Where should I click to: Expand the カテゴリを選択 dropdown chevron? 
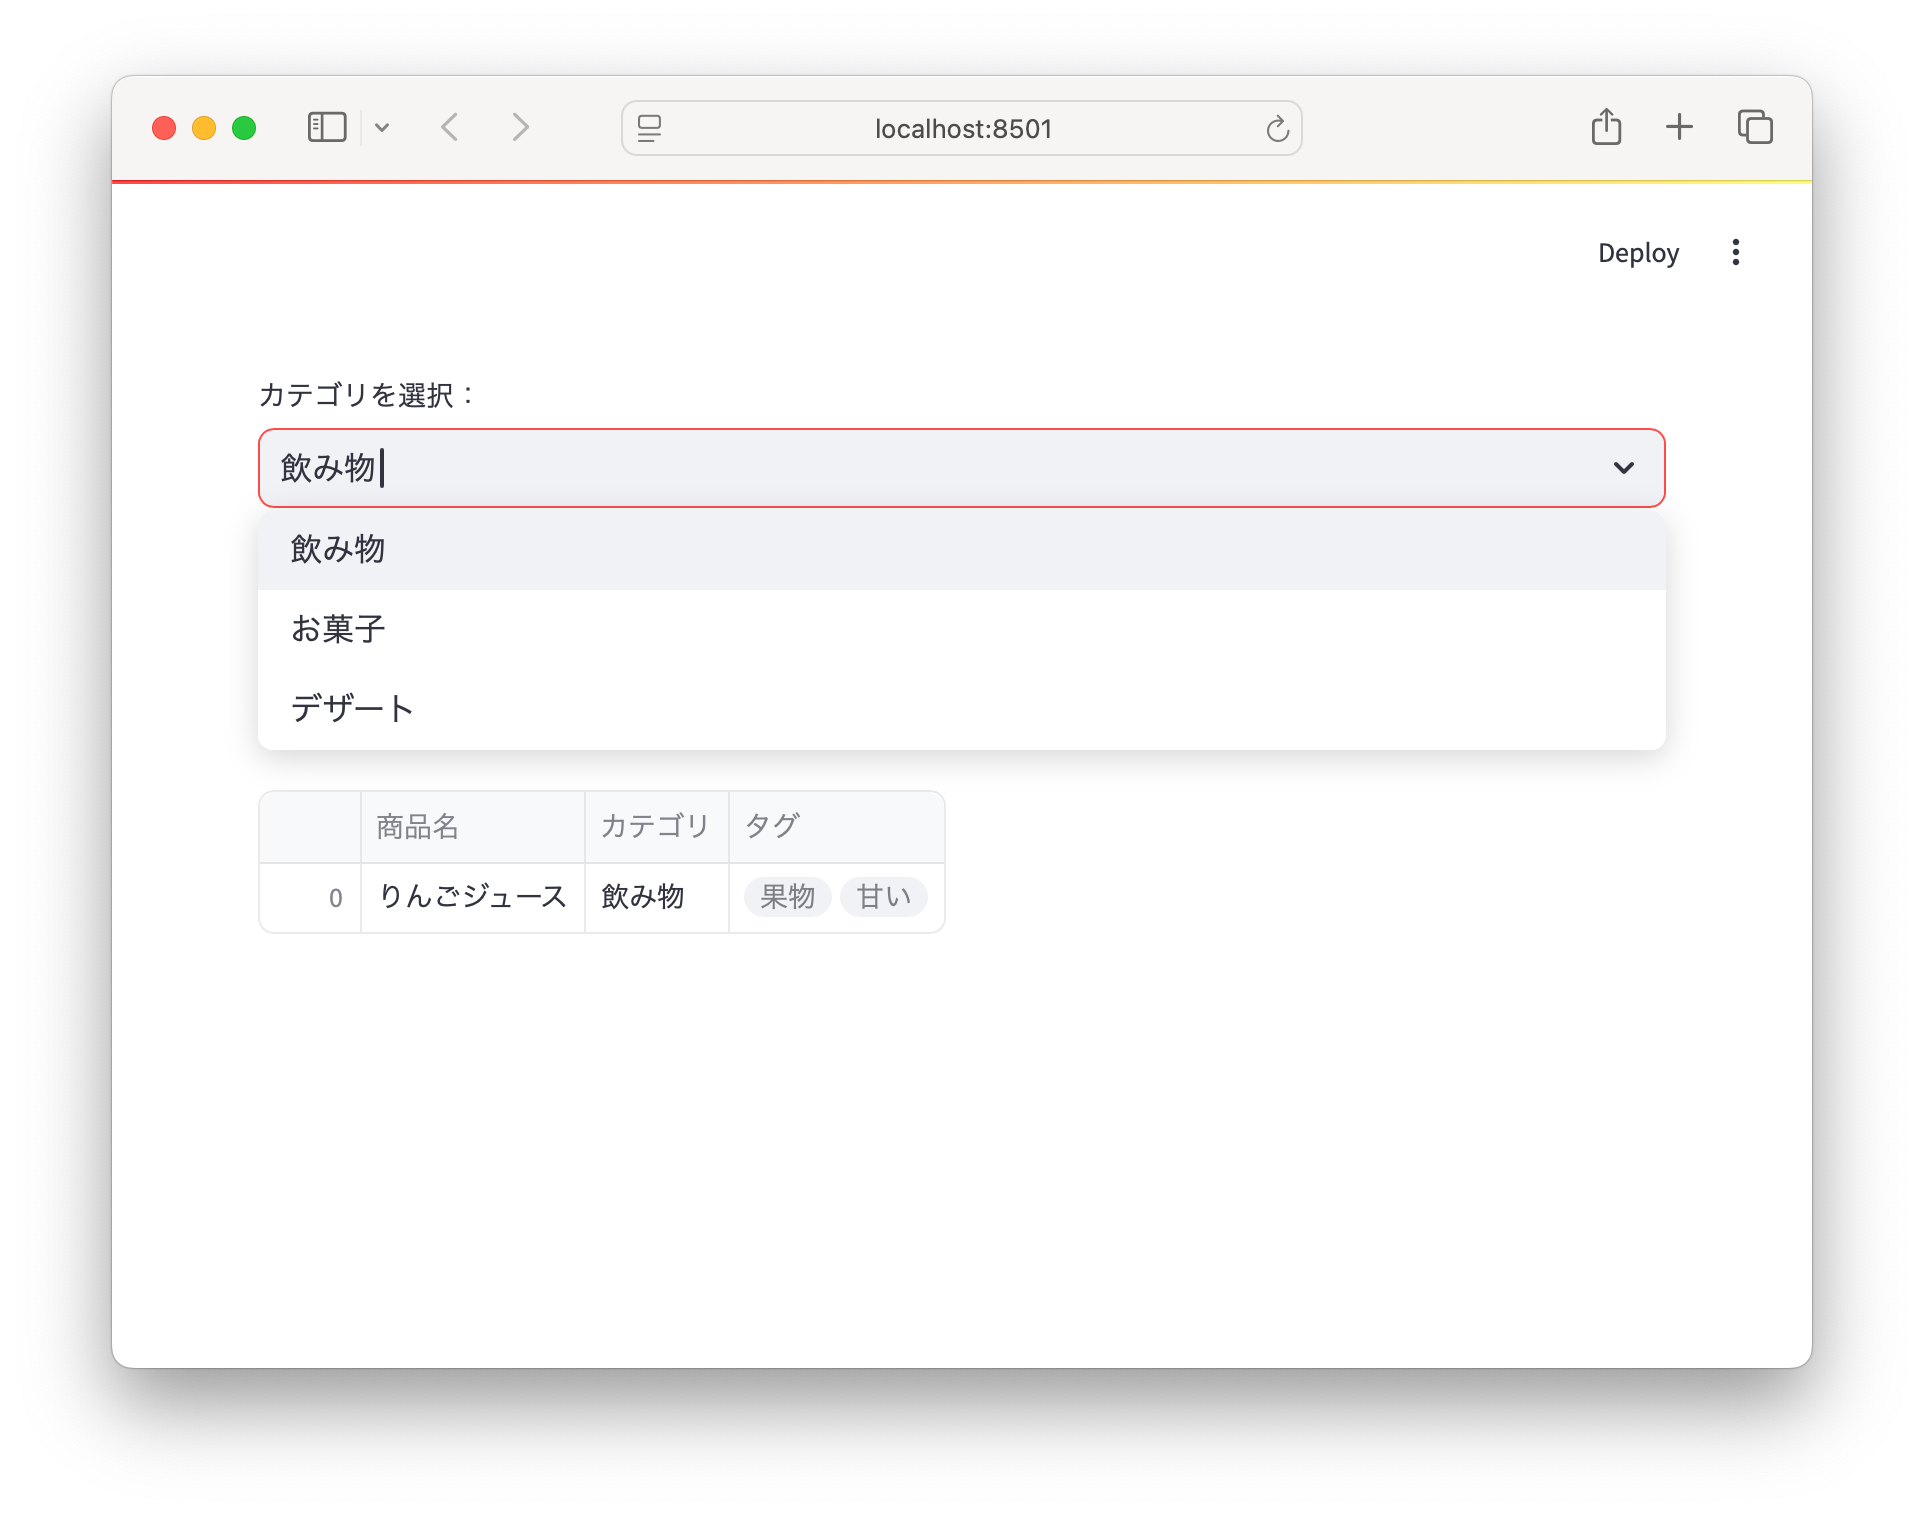tap(1623, 468)
